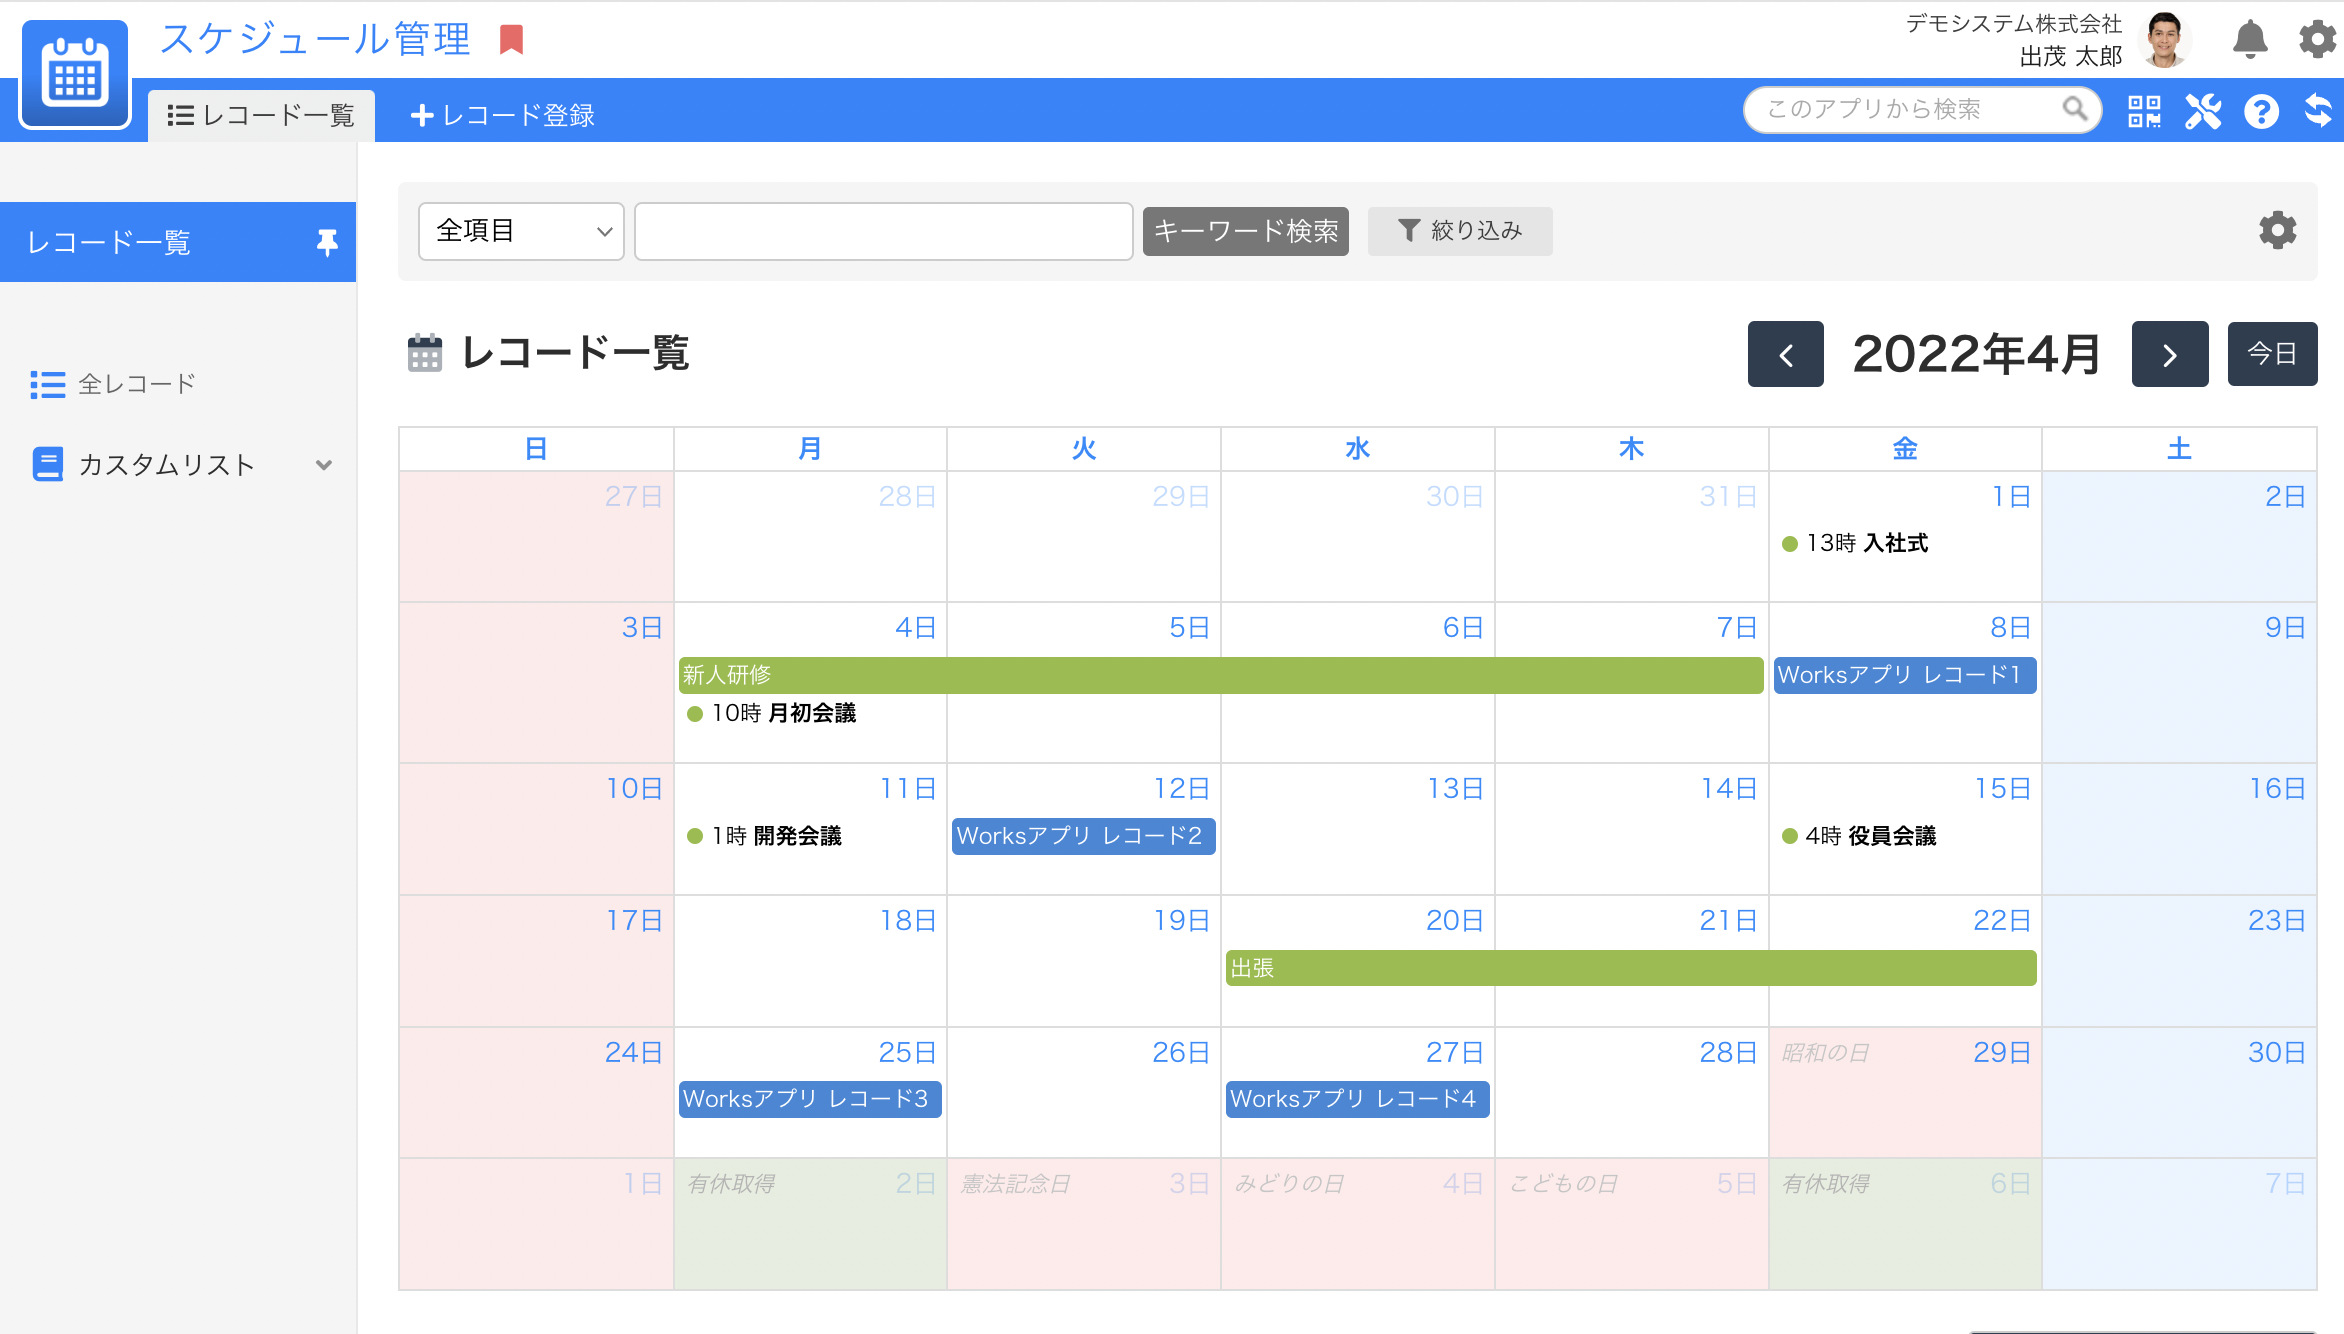Open the 4時 役員会議 event
Viewport: 2344px width, 1334px height.
pyautogui.click(x=1859, y=836)
